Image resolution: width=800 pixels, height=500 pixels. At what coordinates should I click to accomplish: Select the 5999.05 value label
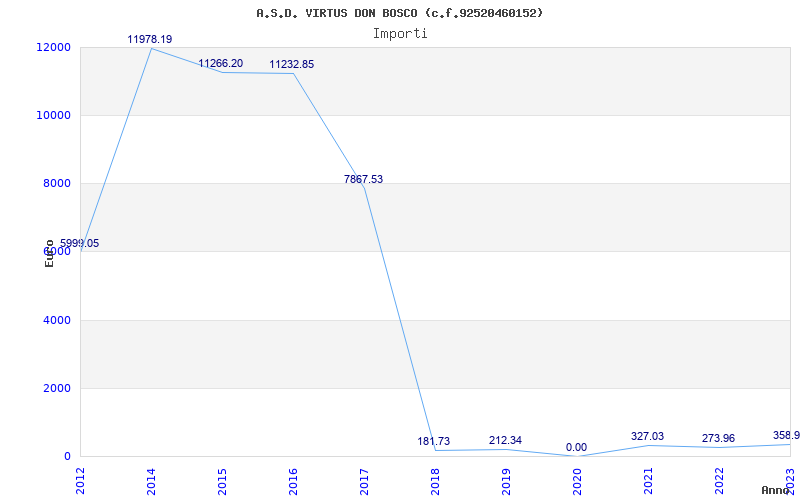point(80,244)
